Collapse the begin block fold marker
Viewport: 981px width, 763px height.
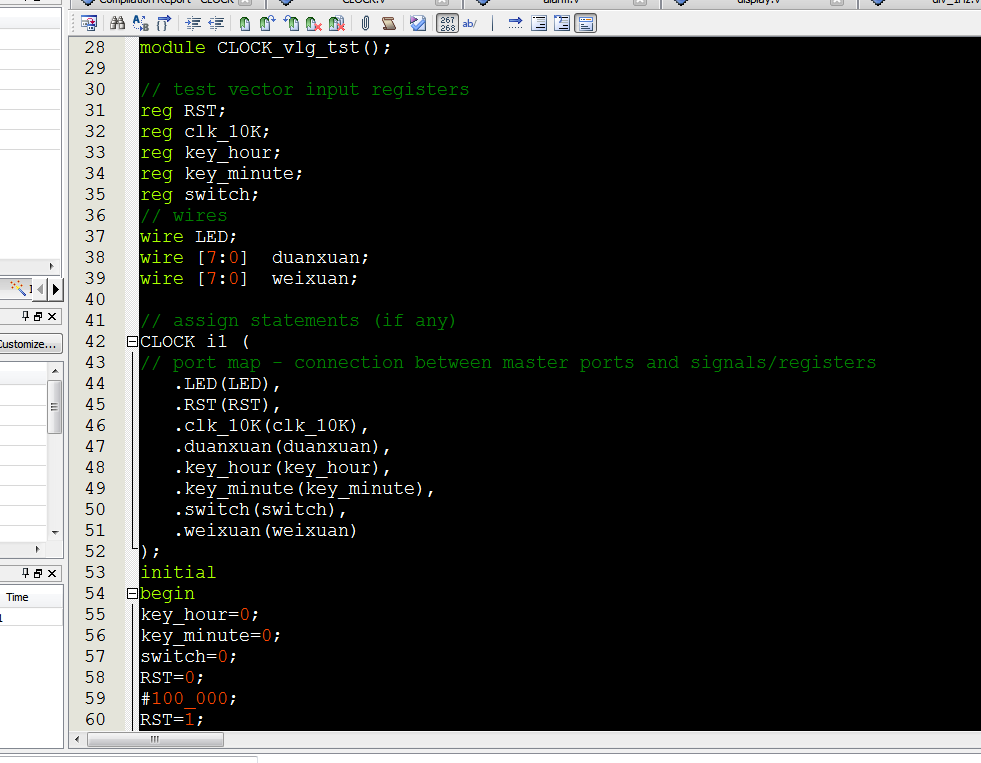click(x=132, y=594)
